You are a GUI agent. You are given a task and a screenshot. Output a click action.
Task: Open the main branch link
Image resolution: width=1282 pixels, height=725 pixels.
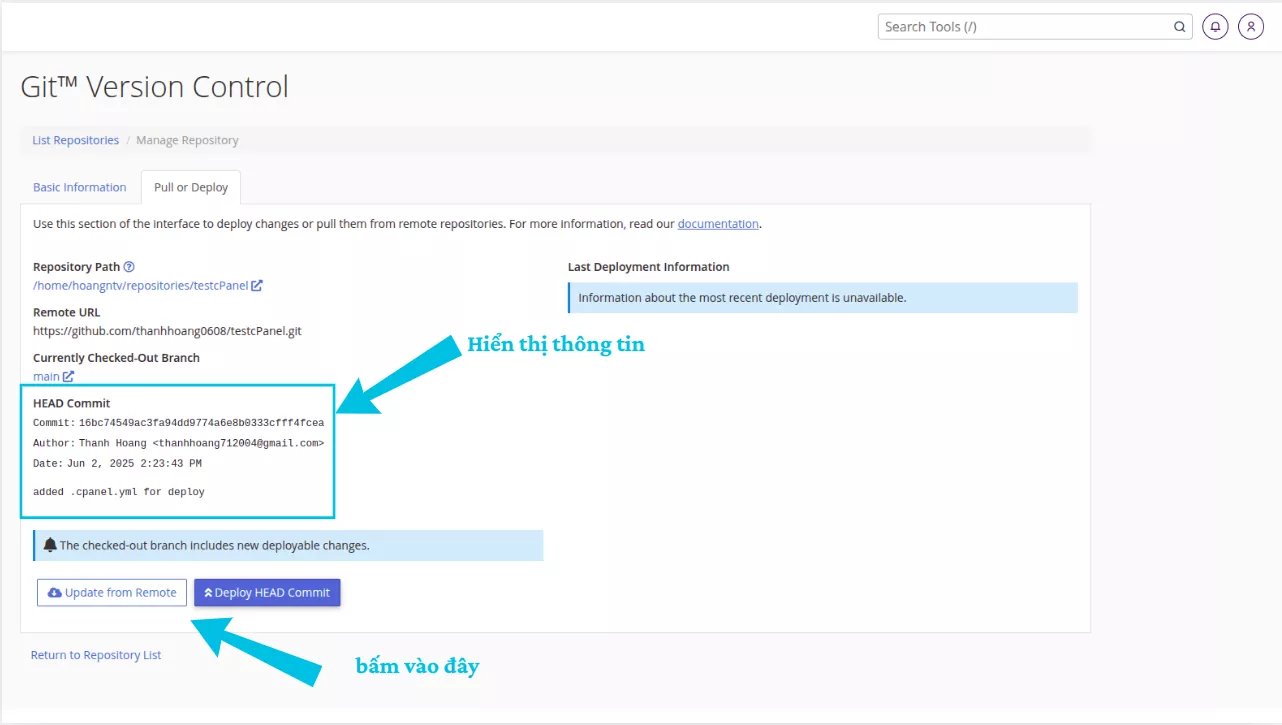(44, 376)
